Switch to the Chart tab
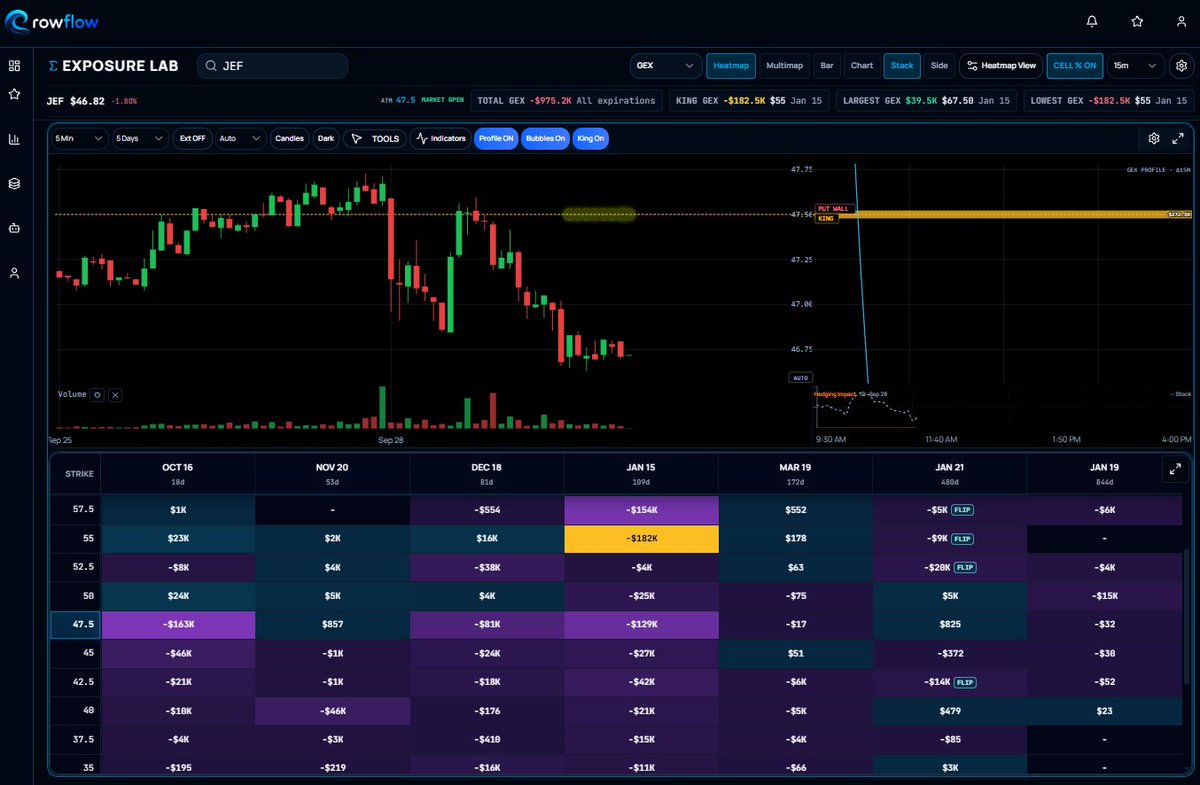The height and width of the screenshot is (785, 1200). pos(861,66)
